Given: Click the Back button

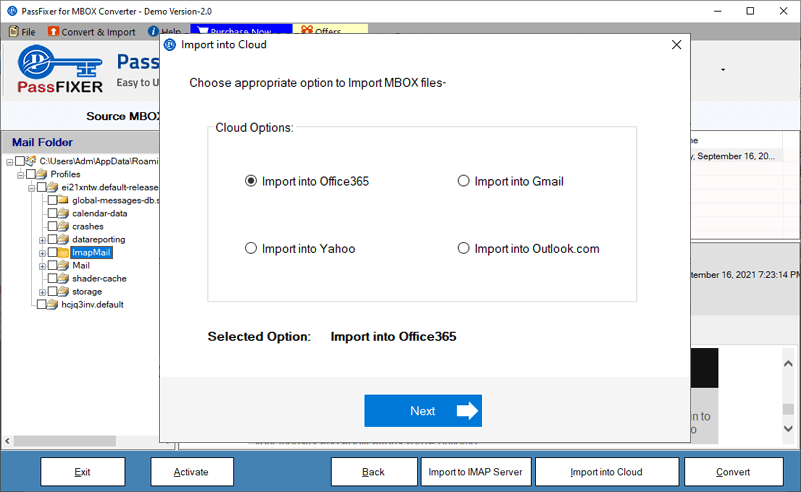Looking at the screenshot, I should click(x=374, y=472).
